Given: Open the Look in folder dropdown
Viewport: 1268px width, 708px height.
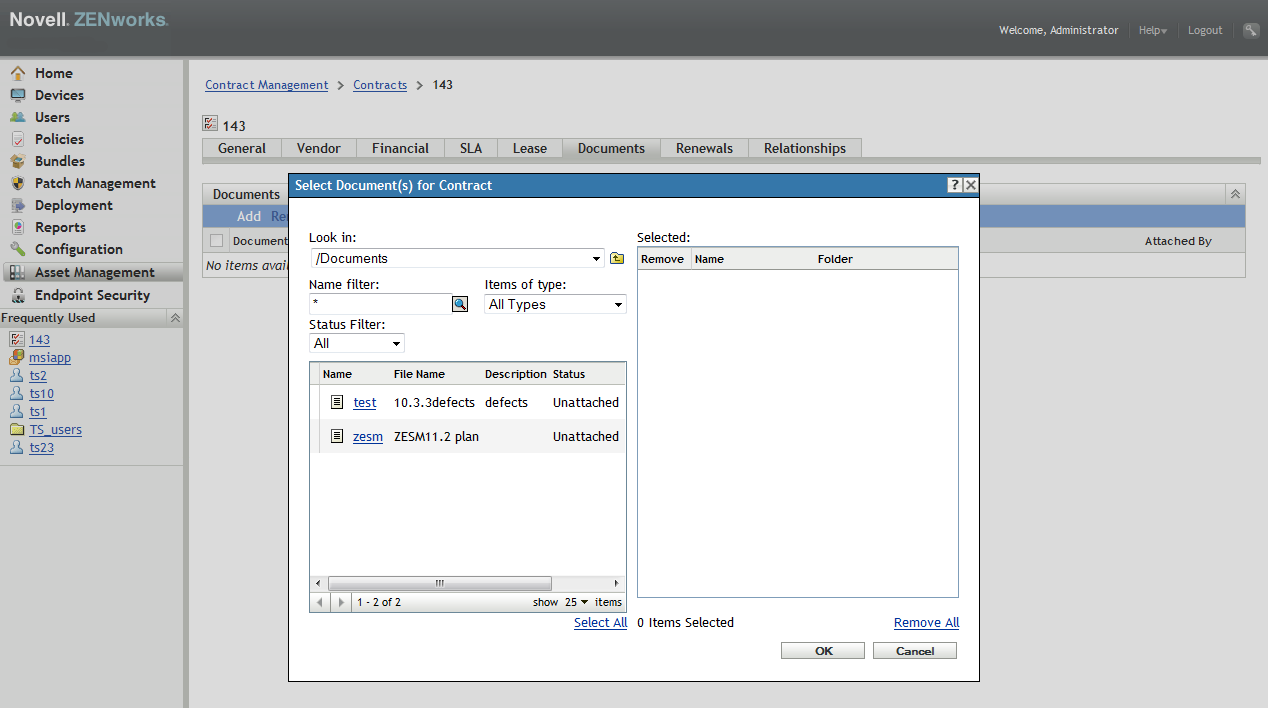Looking at the screenshot, I should 596,257.
